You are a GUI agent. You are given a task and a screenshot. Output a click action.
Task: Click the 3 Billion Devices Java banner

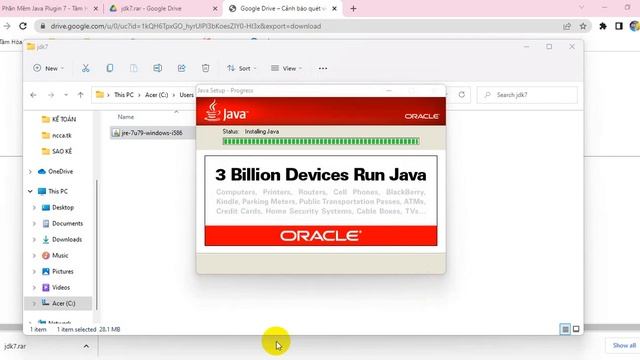pyautogui.click(x=321, y=200)
